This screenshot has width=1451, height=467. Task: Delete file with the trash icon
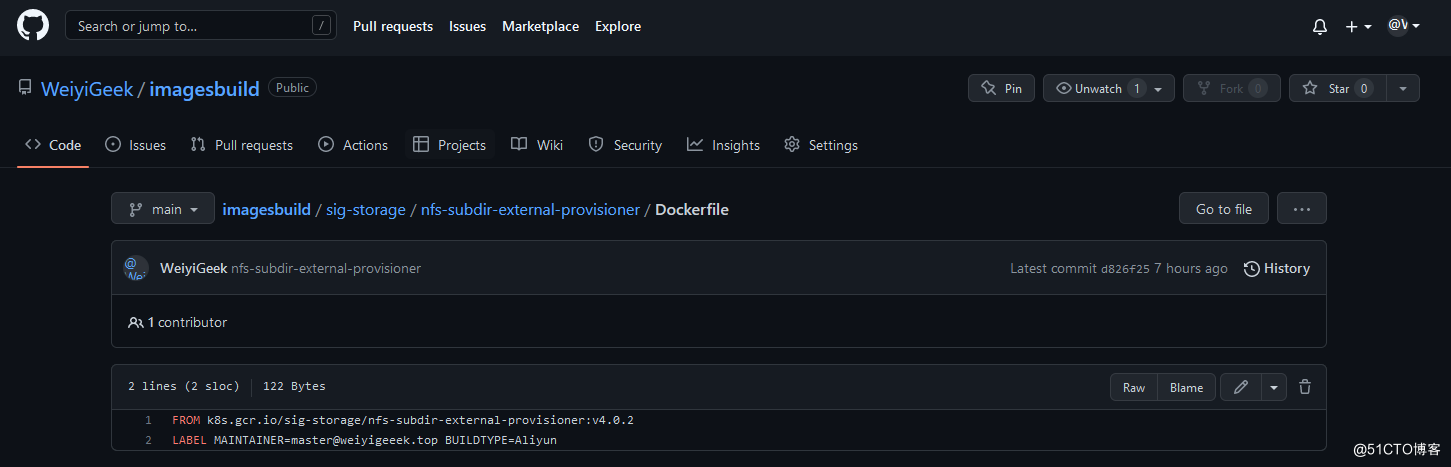point(1305,387)
